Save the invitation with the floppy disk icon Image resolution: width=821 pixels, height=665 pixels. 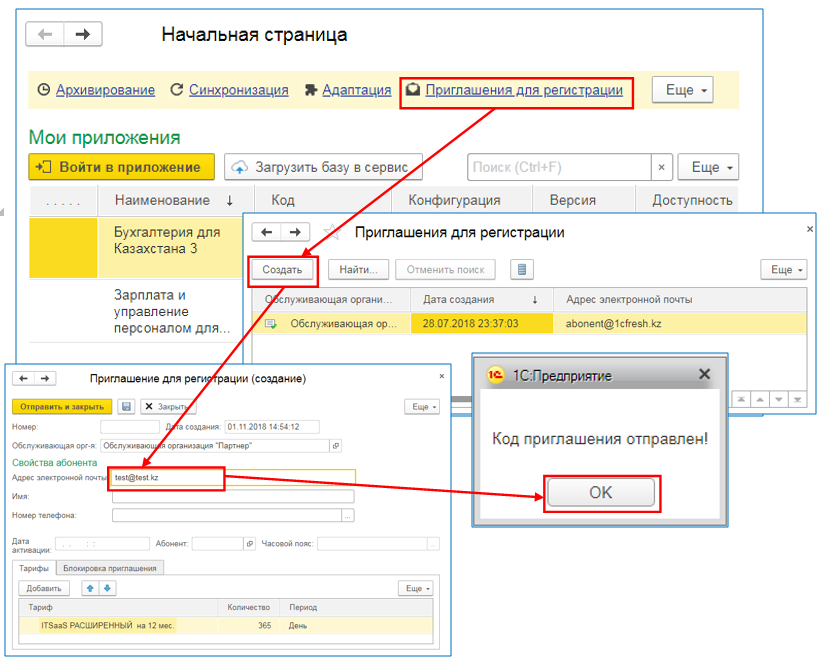click(x=126, y=406)
